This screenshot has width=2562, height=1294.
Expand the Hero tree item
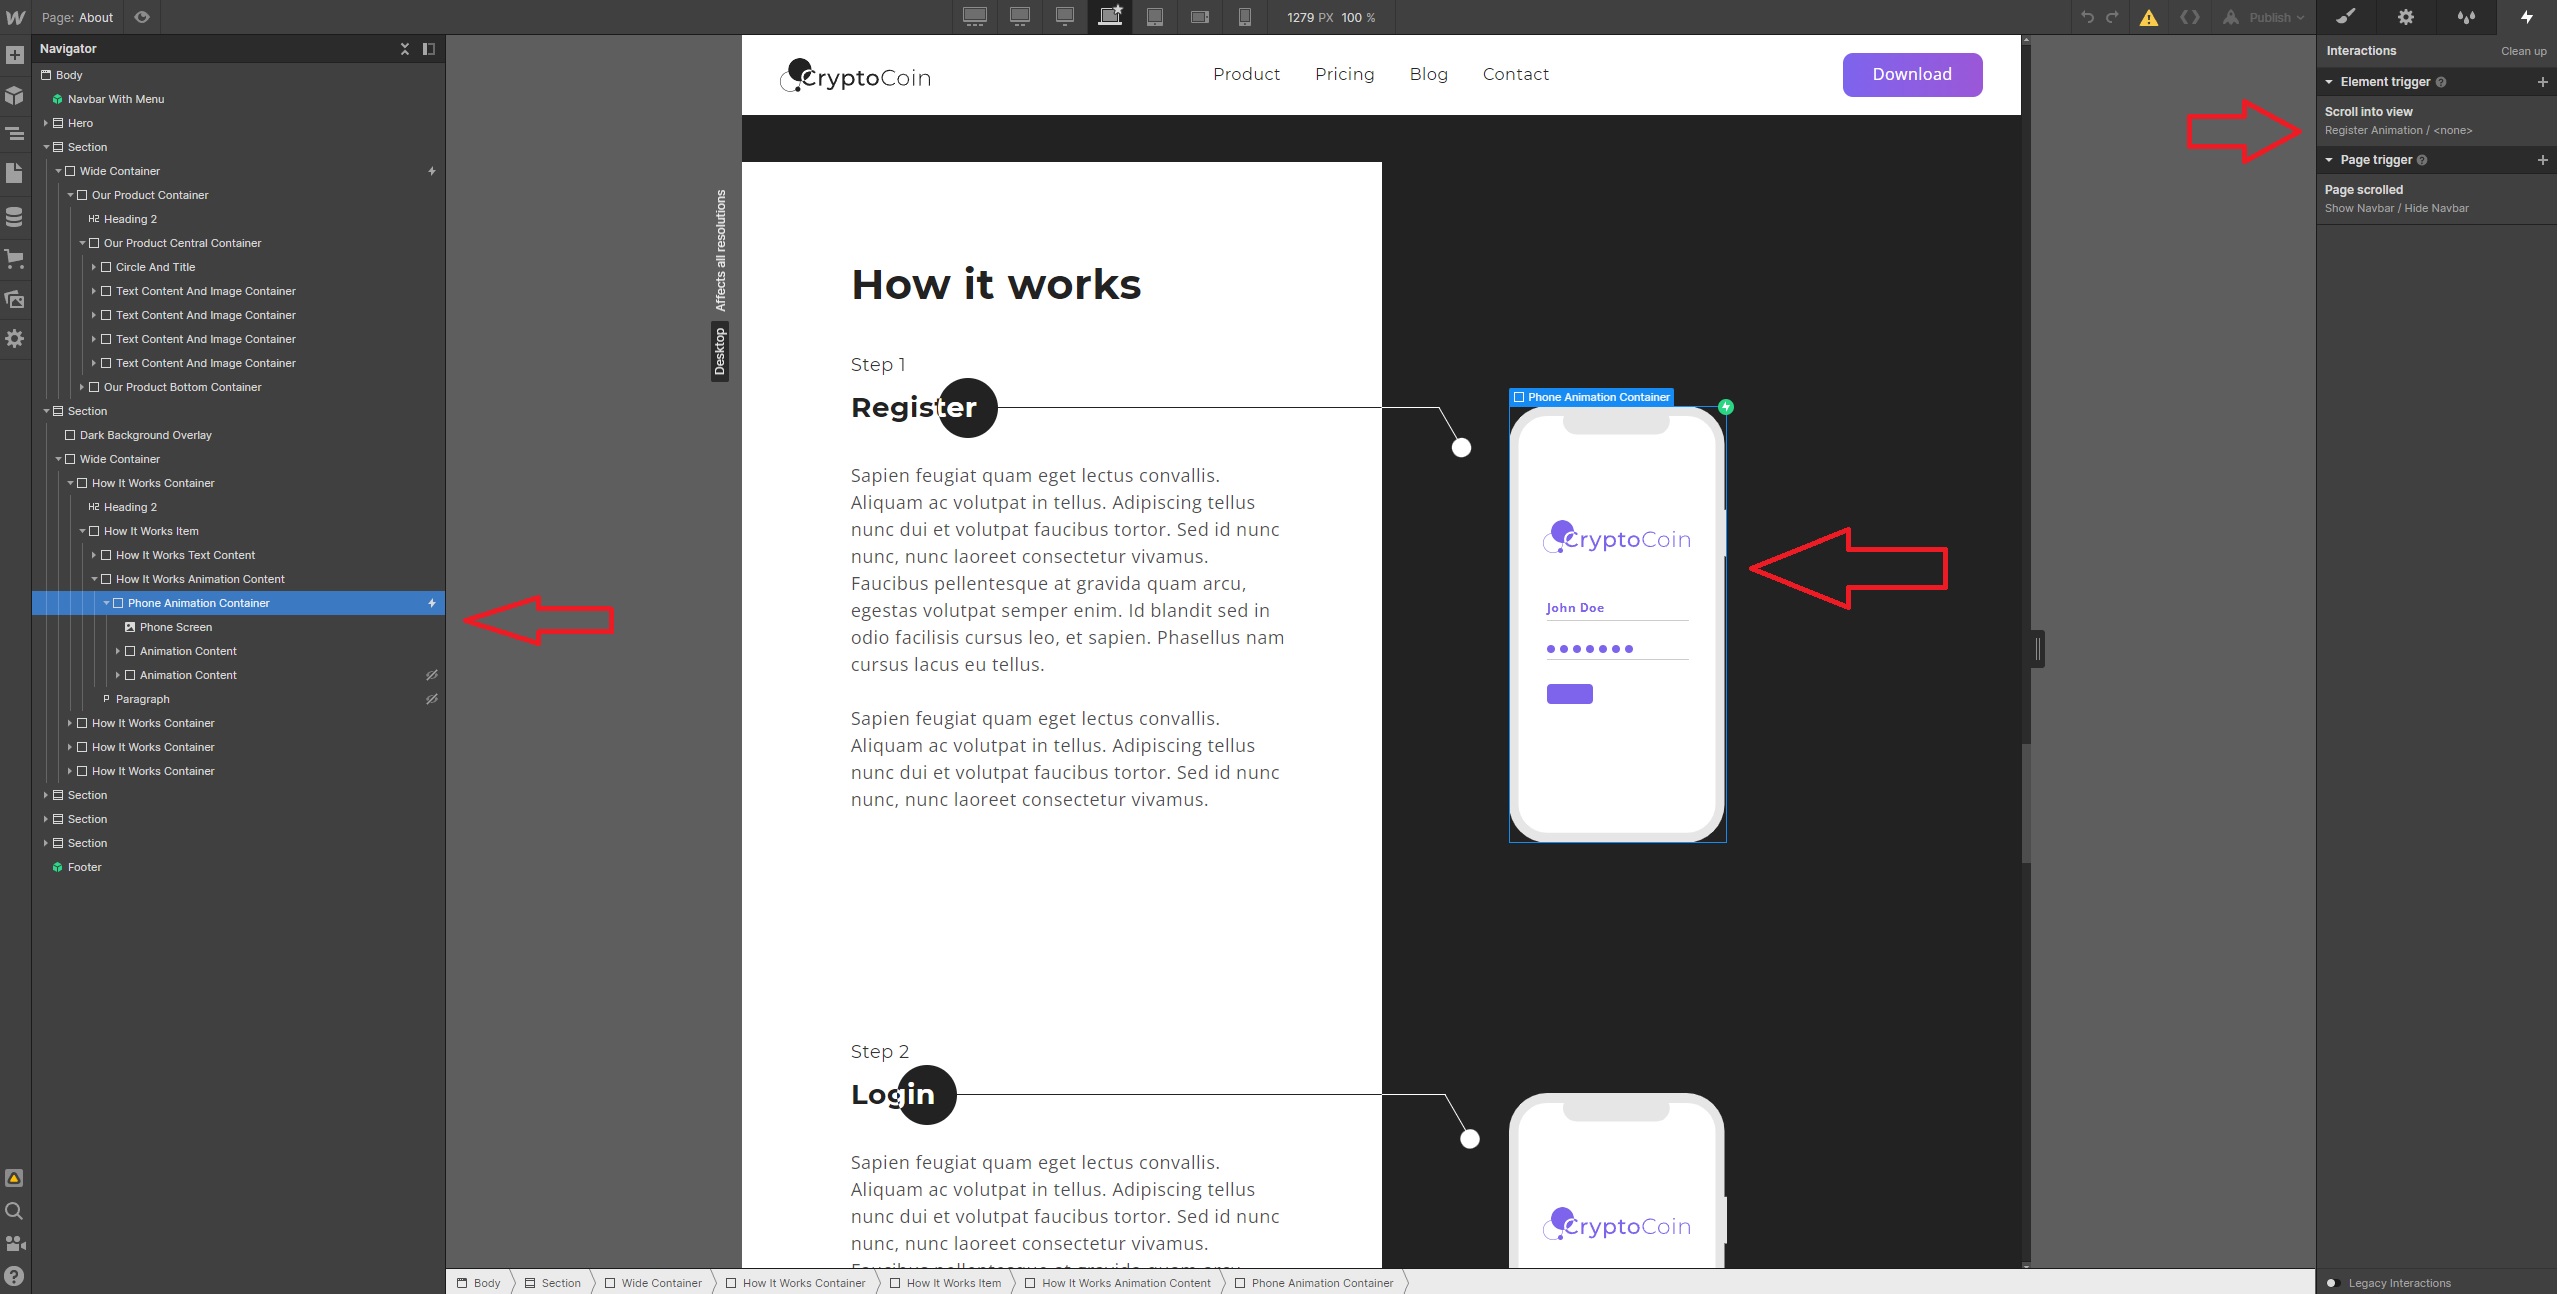click(x=46, y=123)
